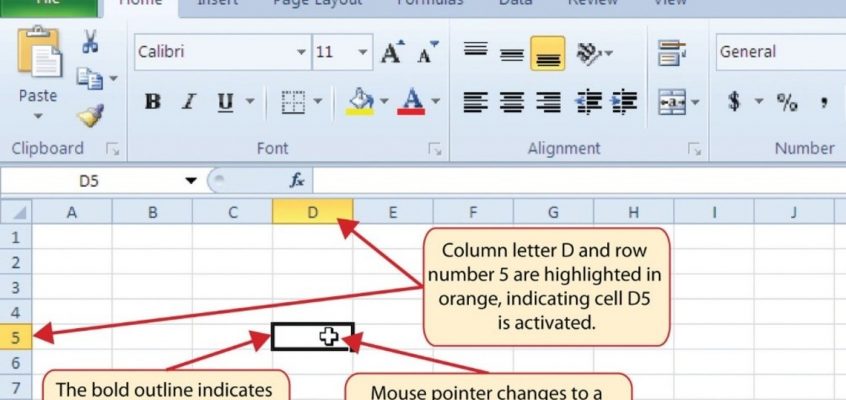Select the Format Painter brush
The width and height of the screenshot is (846, 400).
point(90,116)
